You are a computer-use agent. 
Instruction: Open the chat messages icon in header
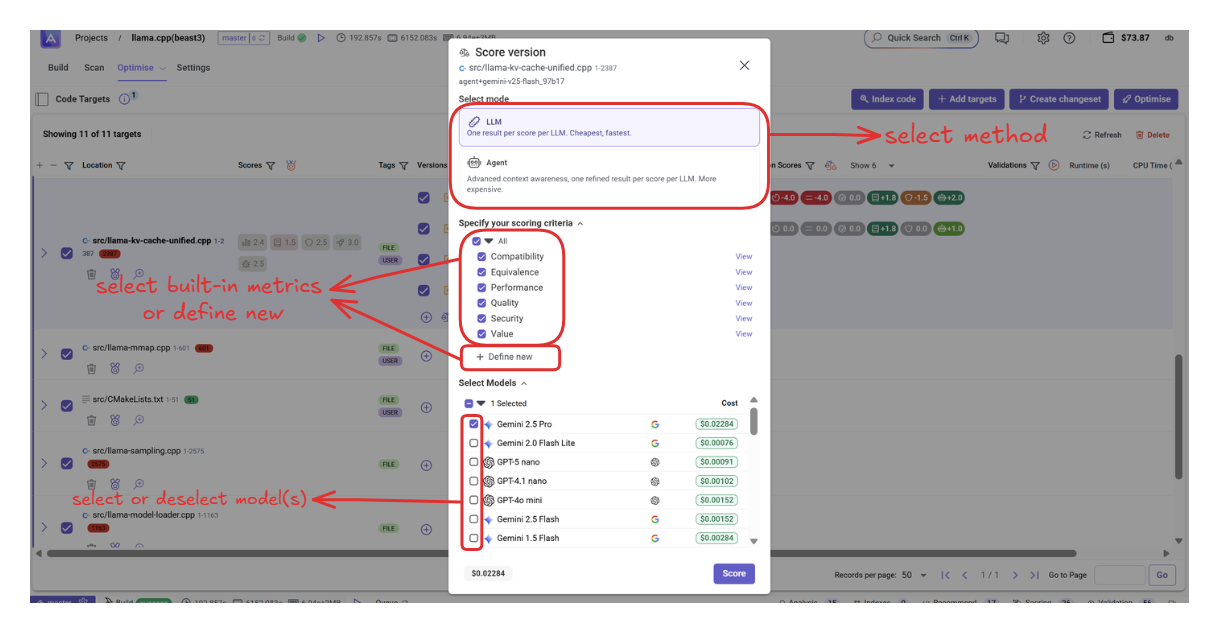pos(1002,38)
